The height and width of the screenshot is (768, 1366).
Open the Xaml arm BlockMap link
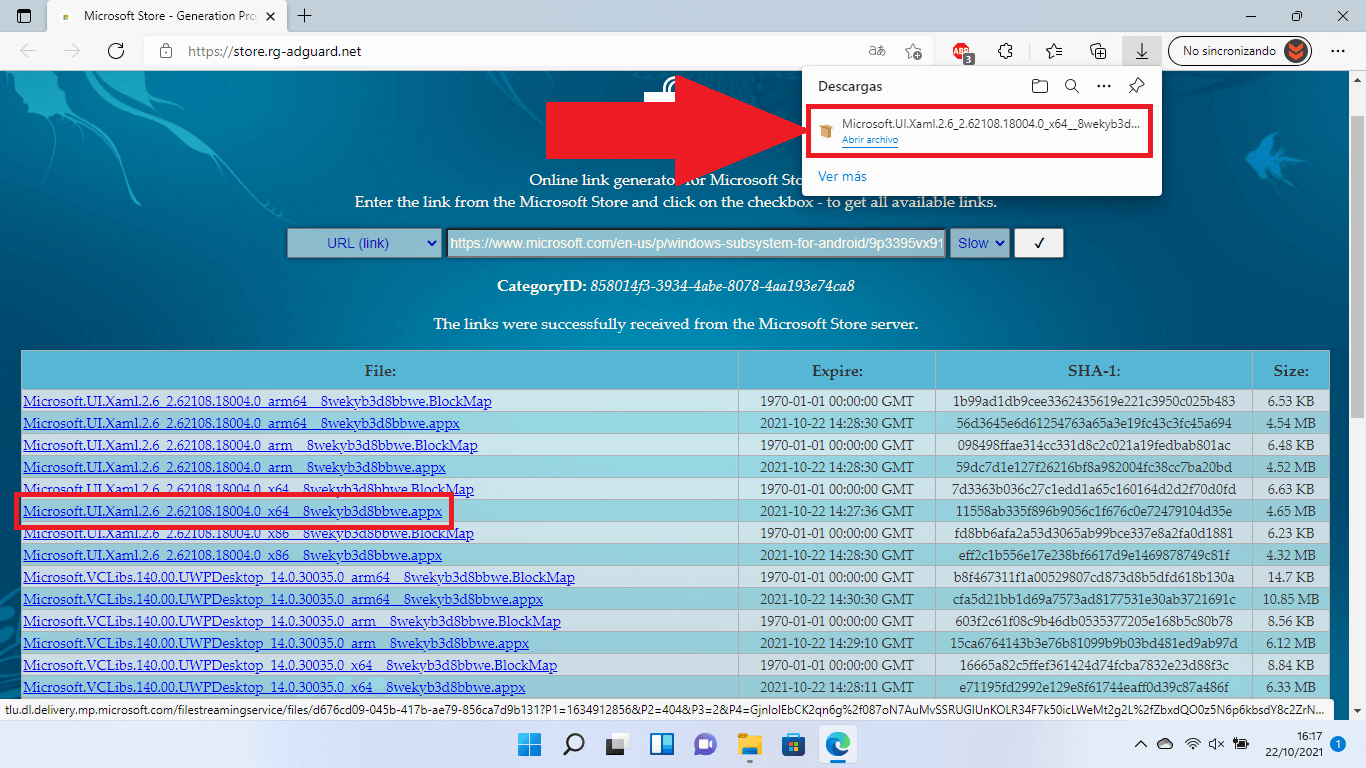[250, 445]
